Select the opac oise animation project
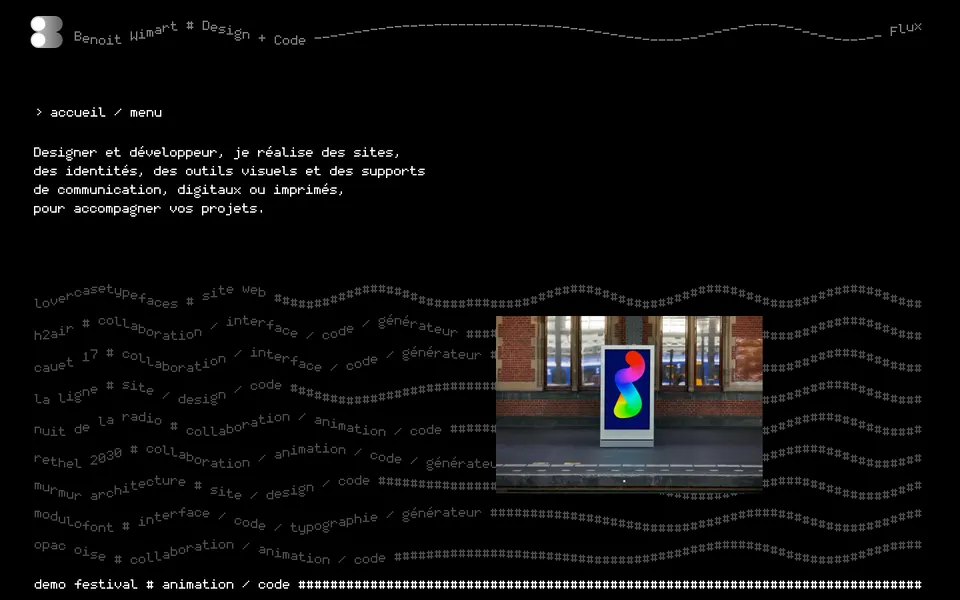 pos(209,552)
